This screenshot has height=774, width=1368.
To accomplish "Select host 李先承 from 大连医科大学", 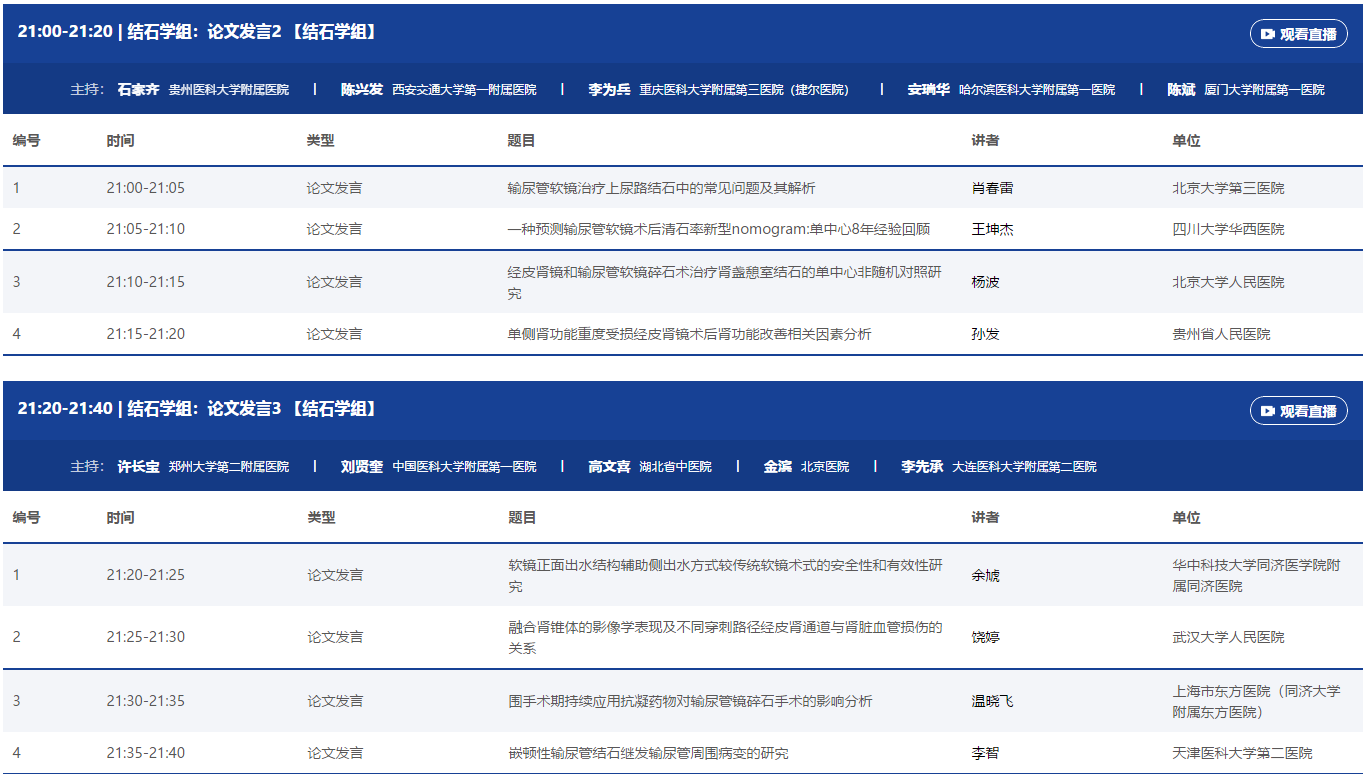I will (921, 467).
